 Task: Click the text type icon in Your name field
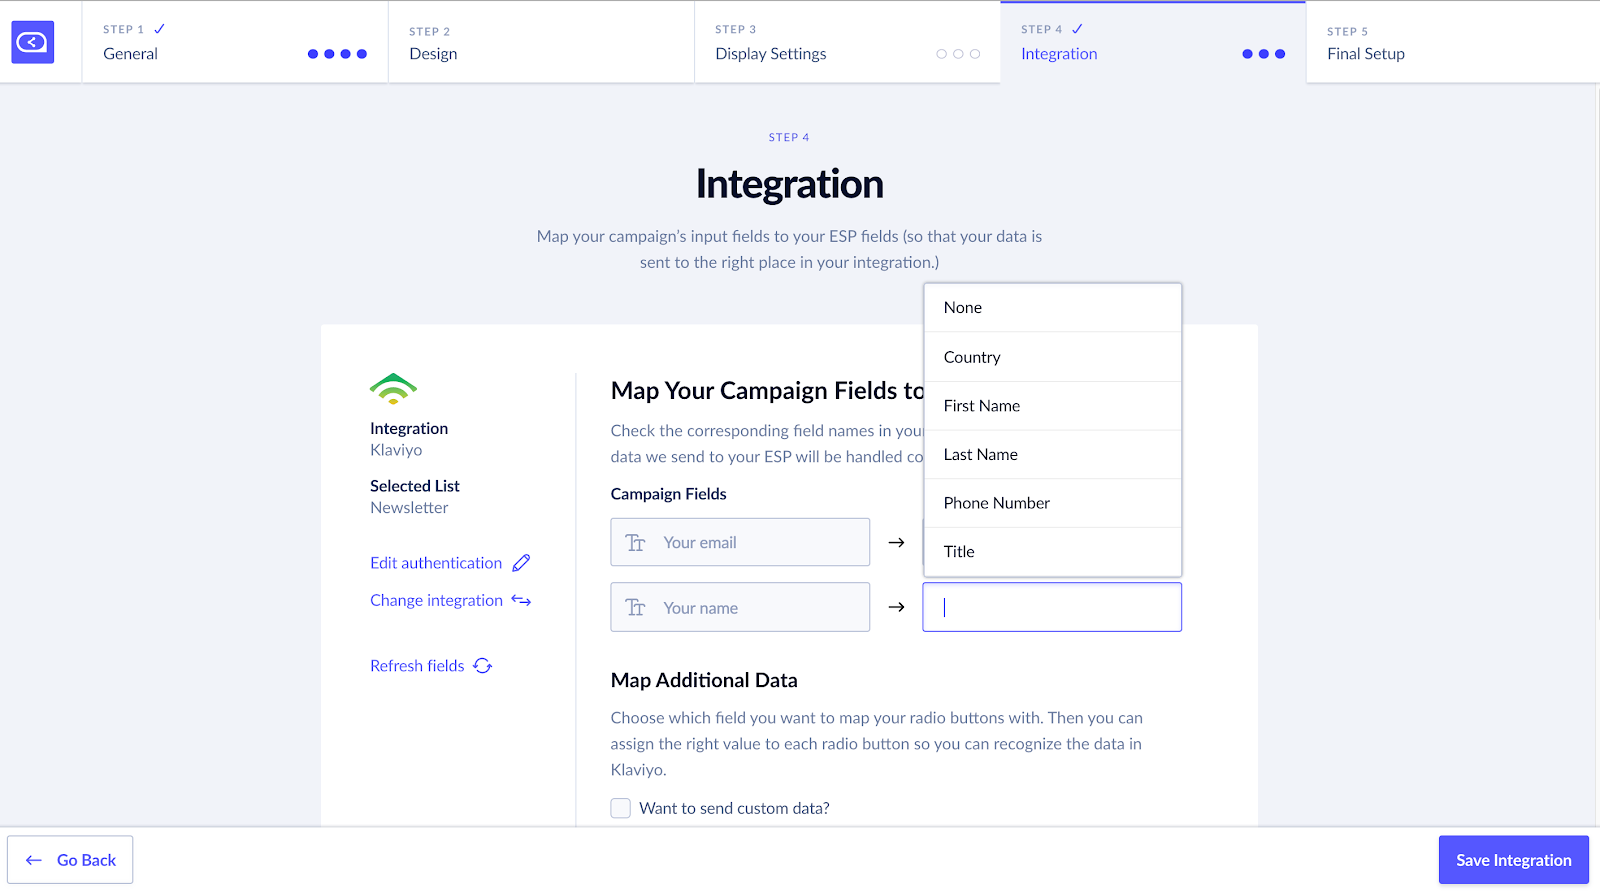coord(636,608)
